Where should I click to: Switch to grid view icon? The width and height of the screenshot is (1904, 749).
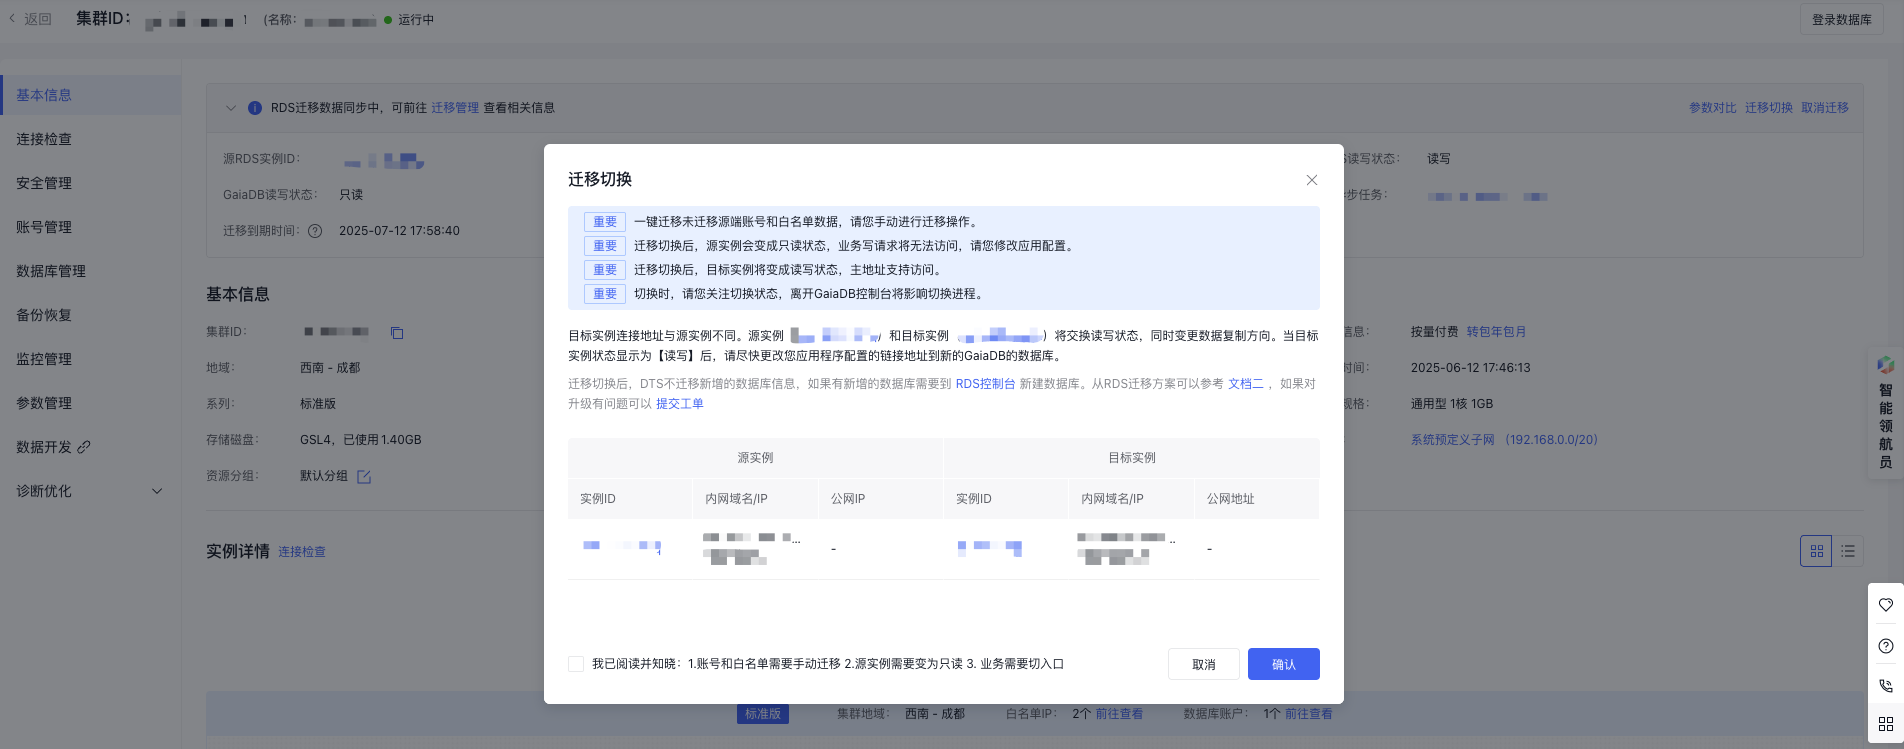[x=1816, y=551]
